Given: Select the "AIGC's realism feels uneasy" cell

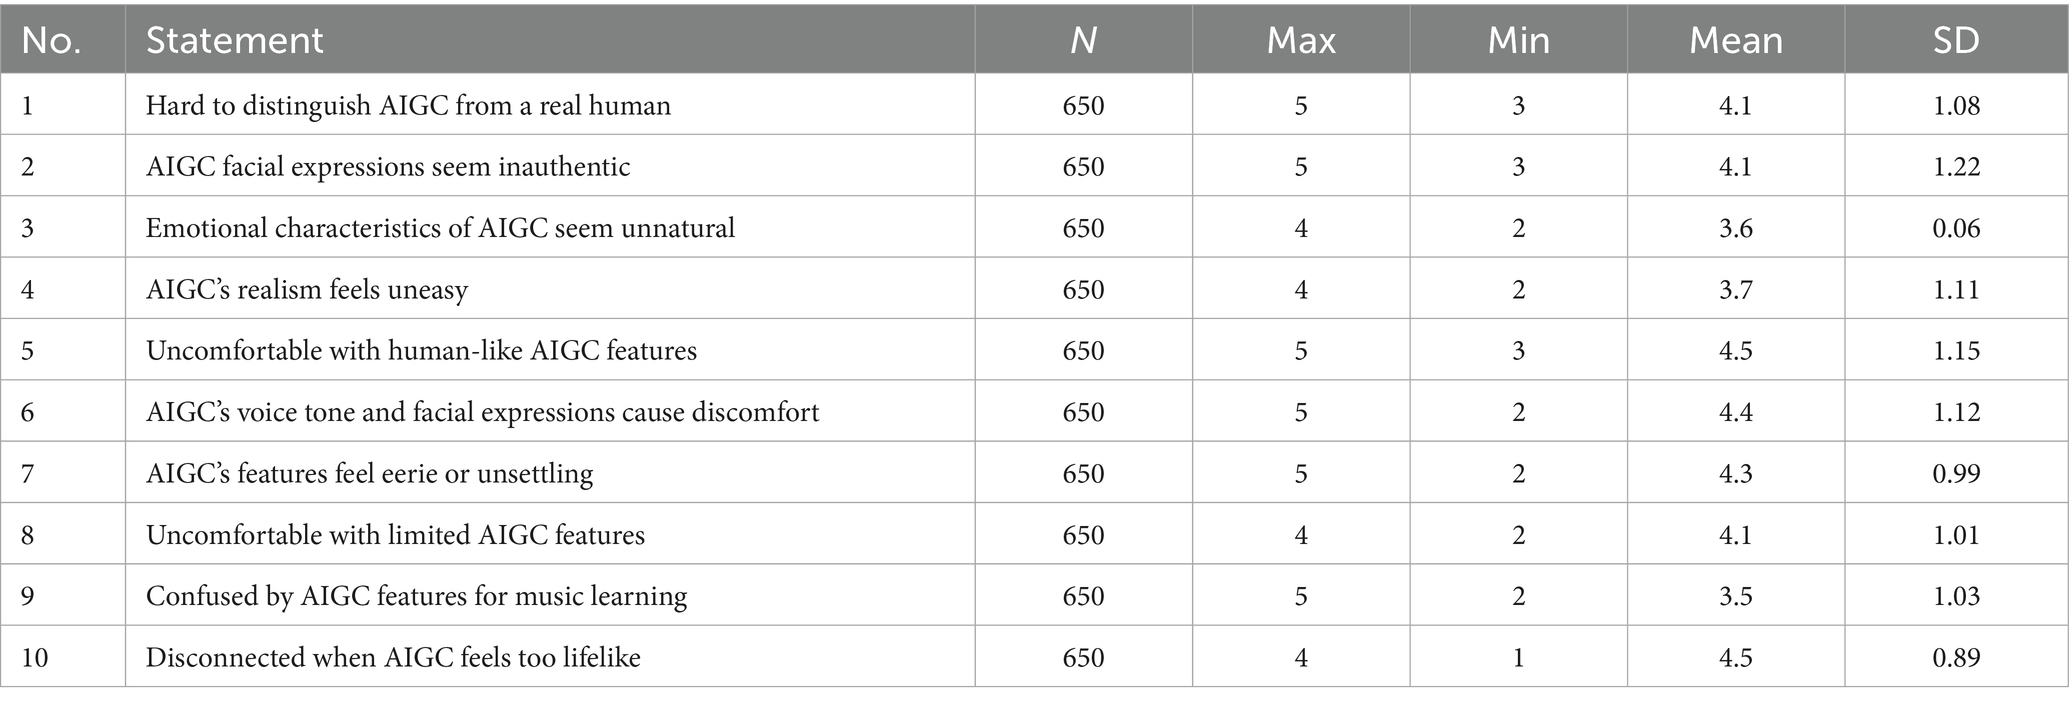Looking at the screenshot, I should click(307, 290).
